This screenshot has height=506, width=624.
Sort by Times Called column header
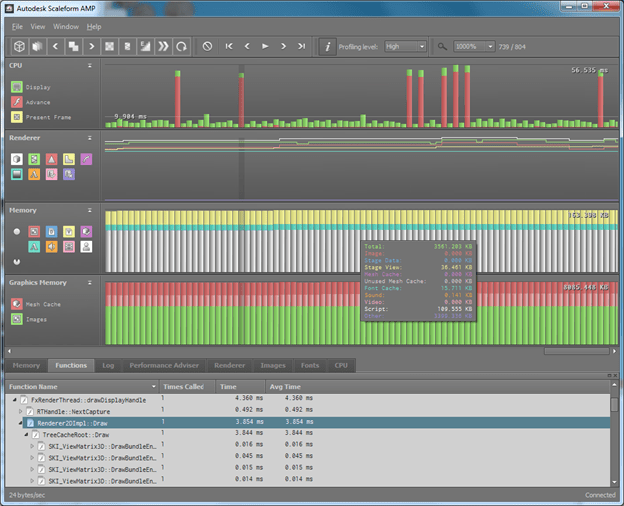187,387
